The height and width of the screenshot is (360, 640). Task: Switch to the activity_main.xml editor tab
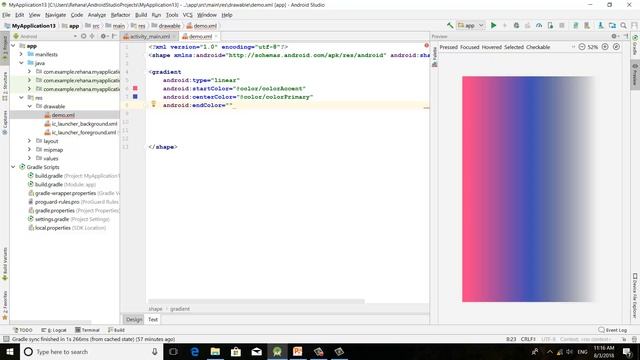pyautogui.click(x=149, y=36)
